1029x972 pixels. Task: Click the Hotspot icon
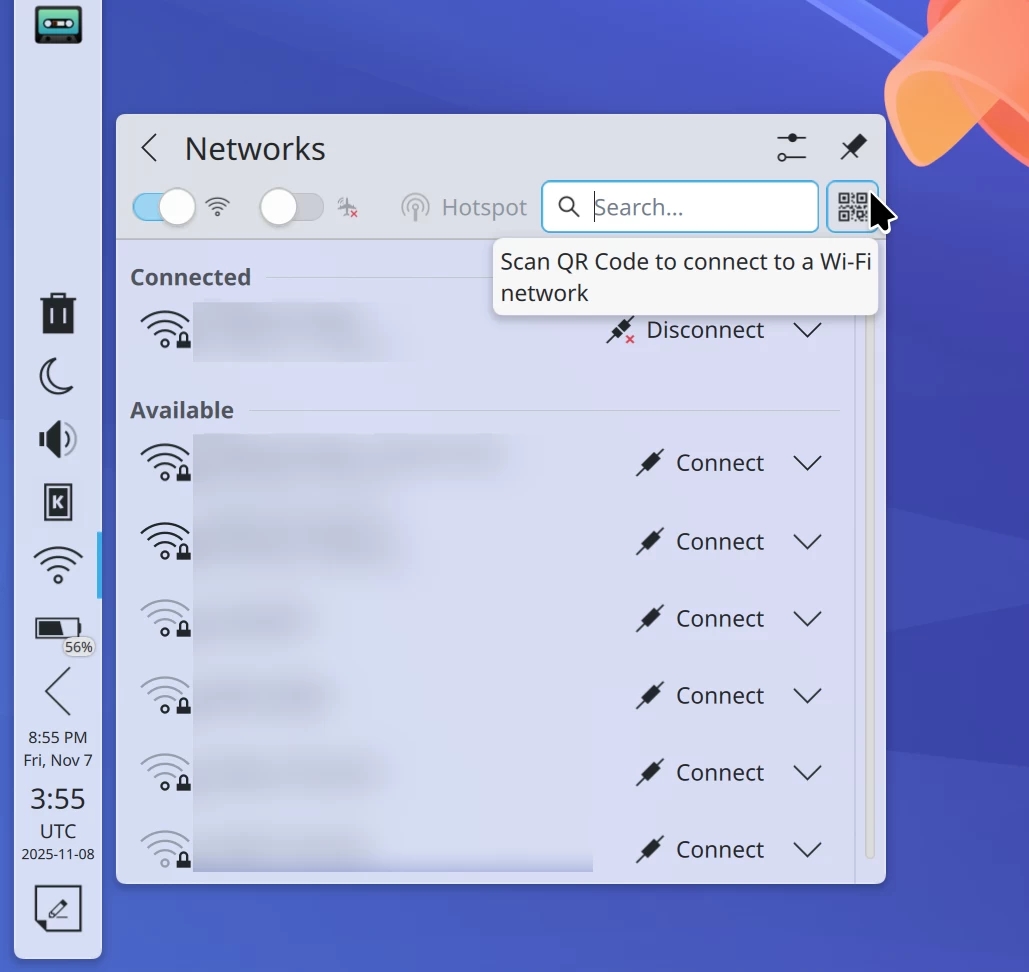coord(415,207)
